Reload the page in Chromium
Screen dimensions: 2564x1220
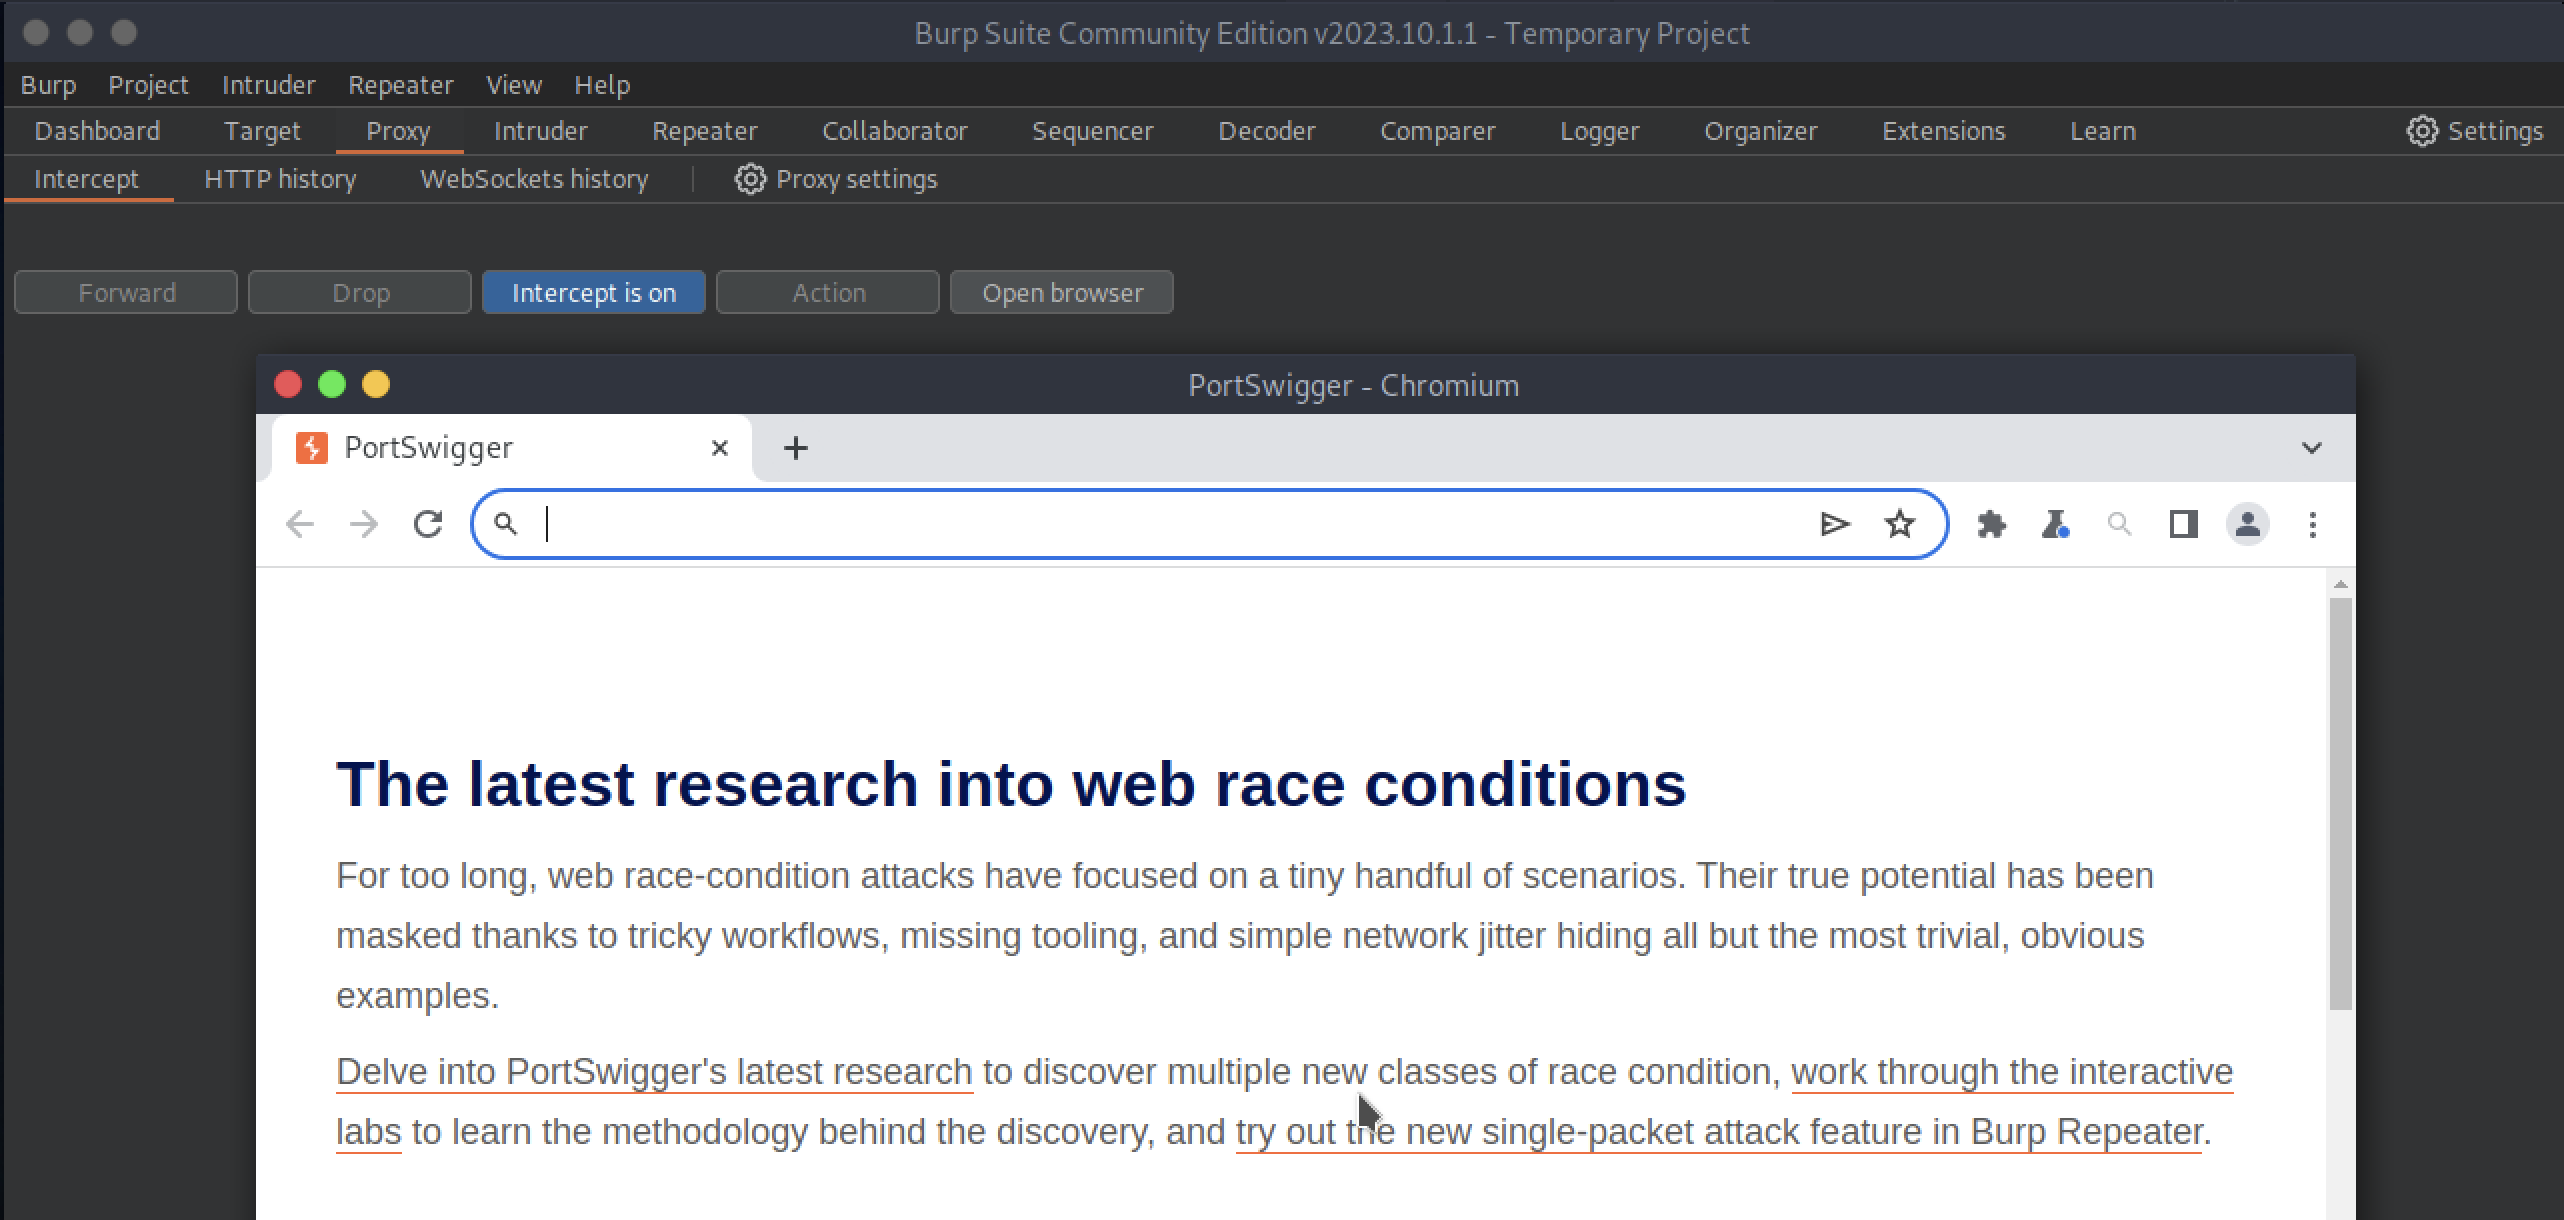[428, 524]
